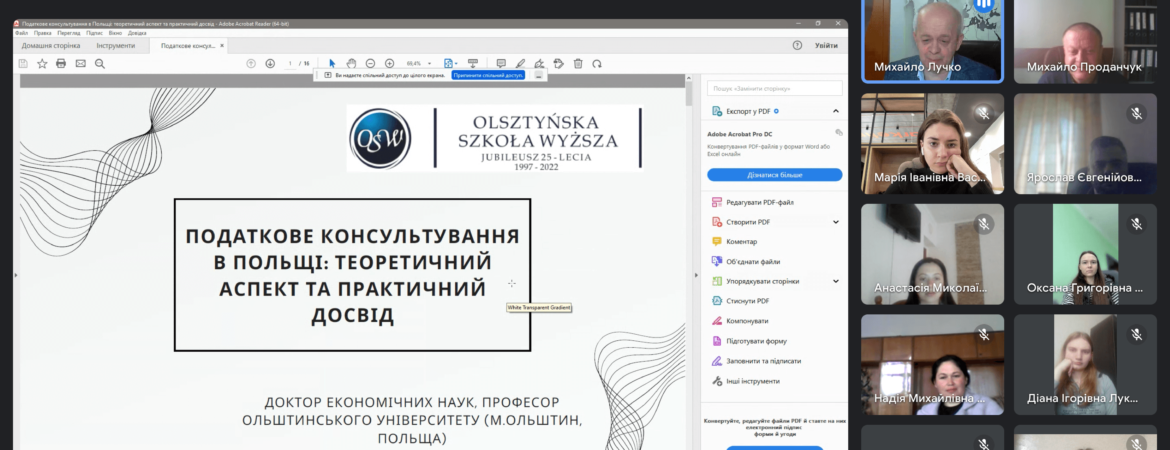Click the current page number field
This screenshot has height=450, width=1170.
pyautogui.click(x=290, y=63)
